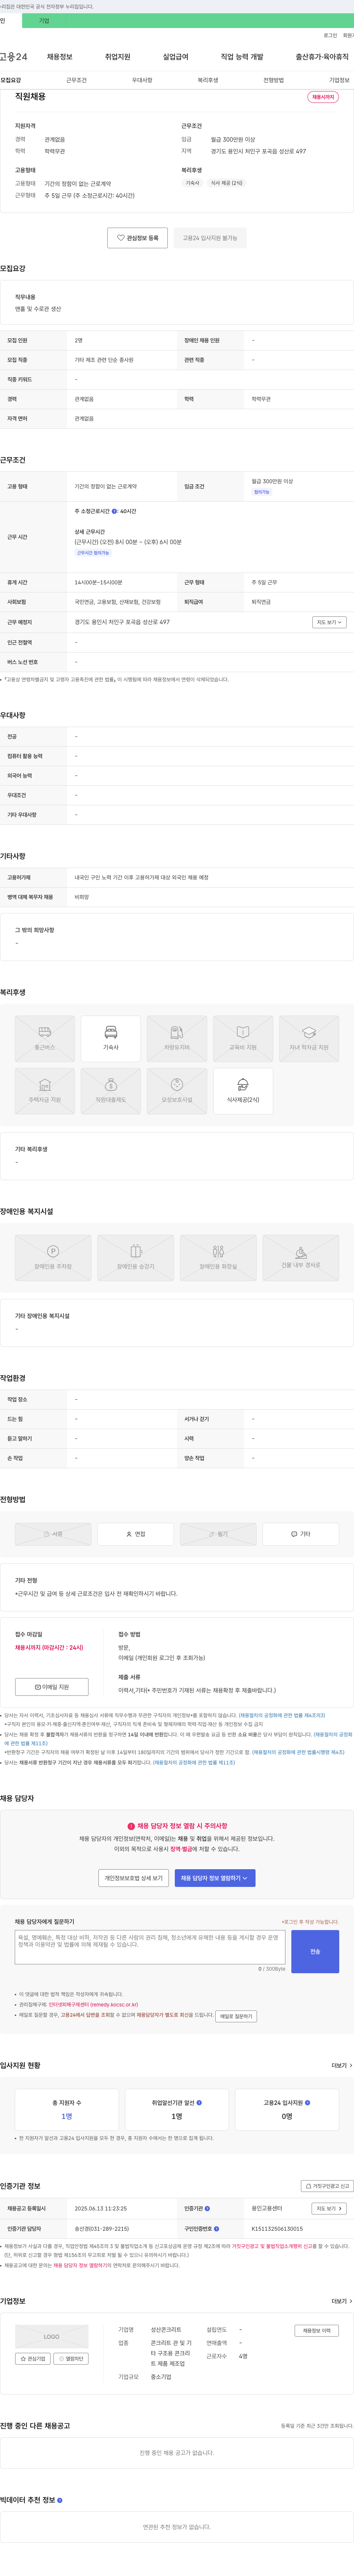Jump to 전형방법 section tab
This screenshot has height=2576, width=354.
[x=273, y=80]
